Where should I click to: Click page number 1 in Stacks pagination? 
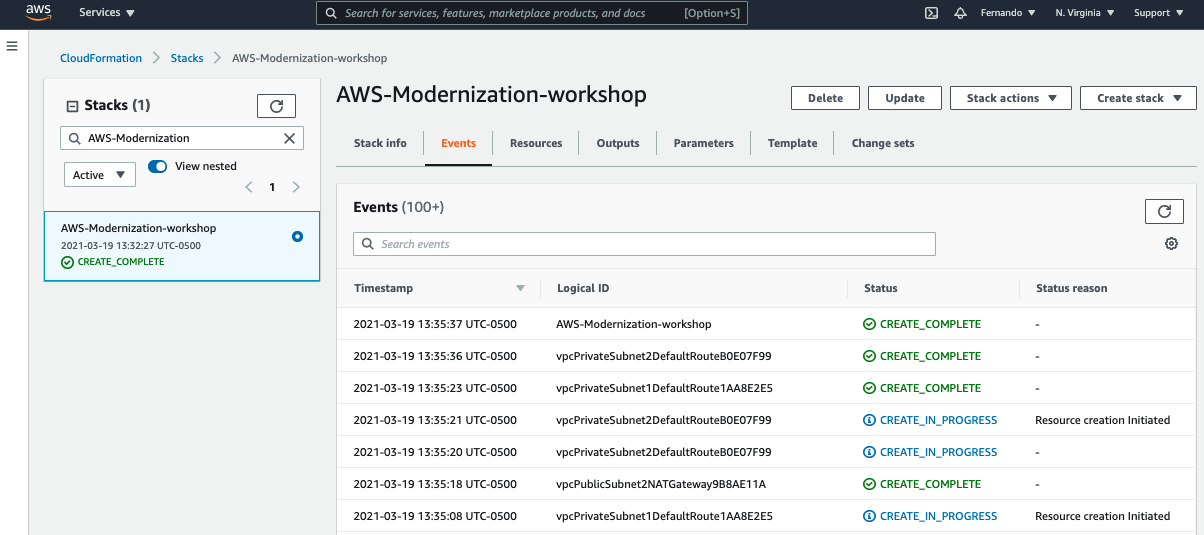click(x=272, y=187)
